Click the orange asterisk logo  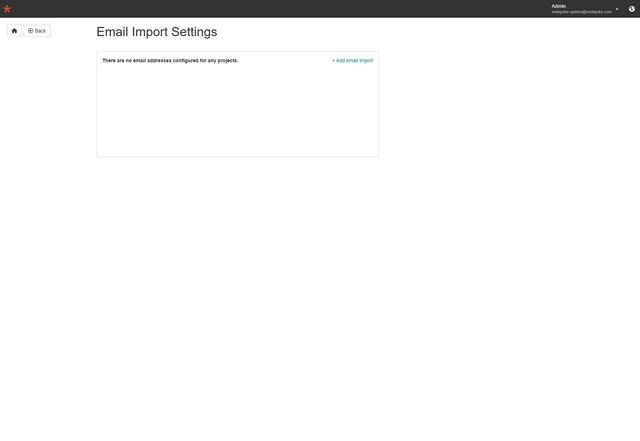[7, 9]
